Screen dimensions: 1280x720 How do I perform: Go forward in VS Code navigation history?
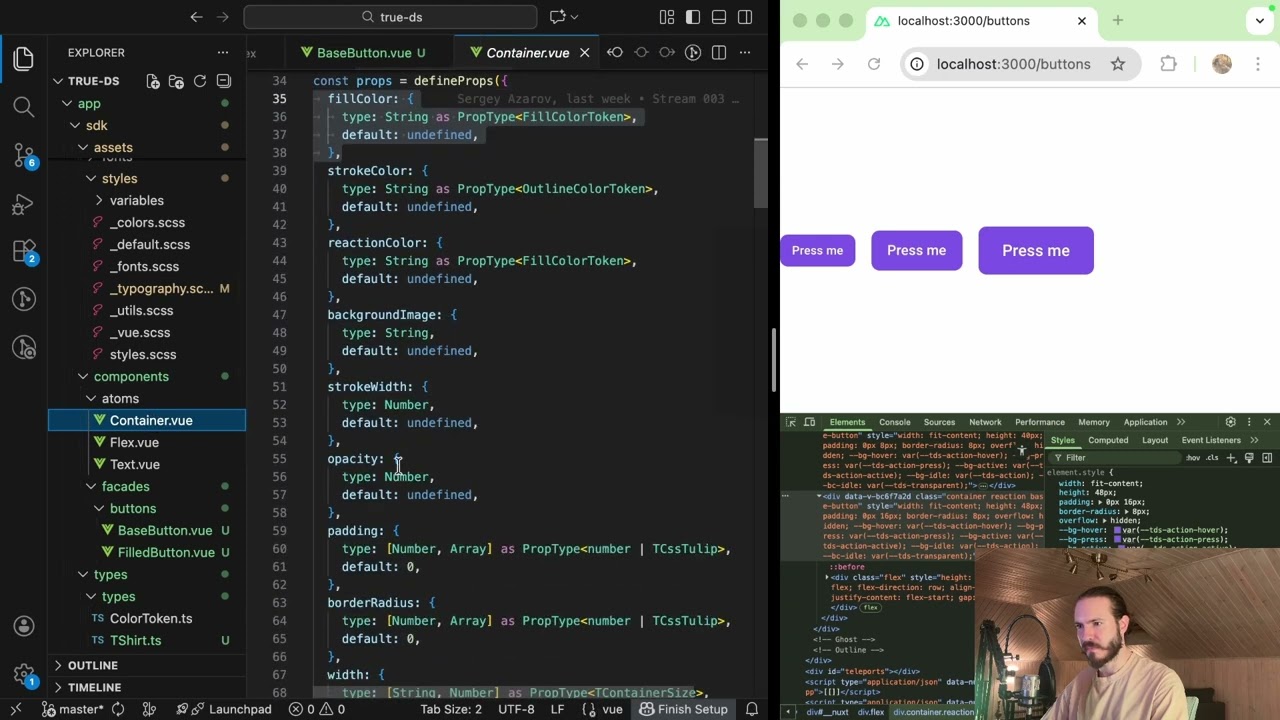[x=223, y=17]
